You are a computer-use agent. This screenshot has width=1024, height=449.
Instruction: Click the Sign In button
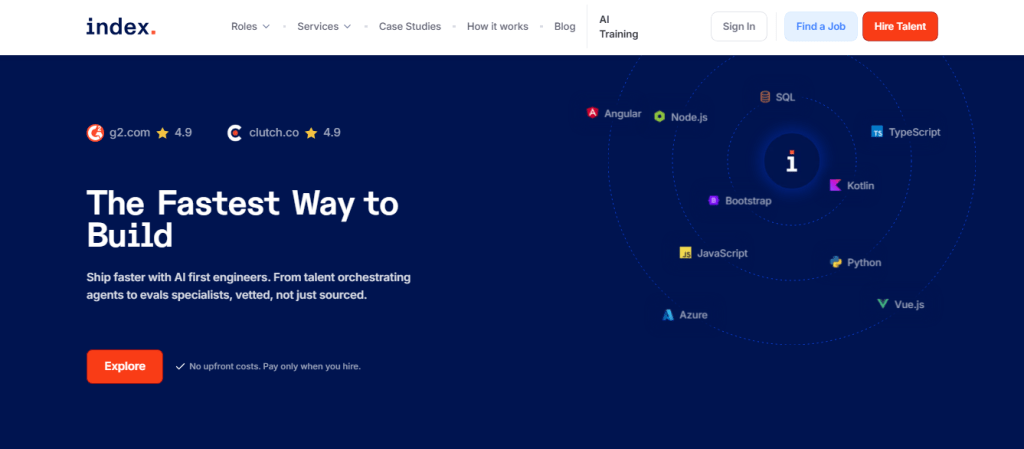[739, 27]
